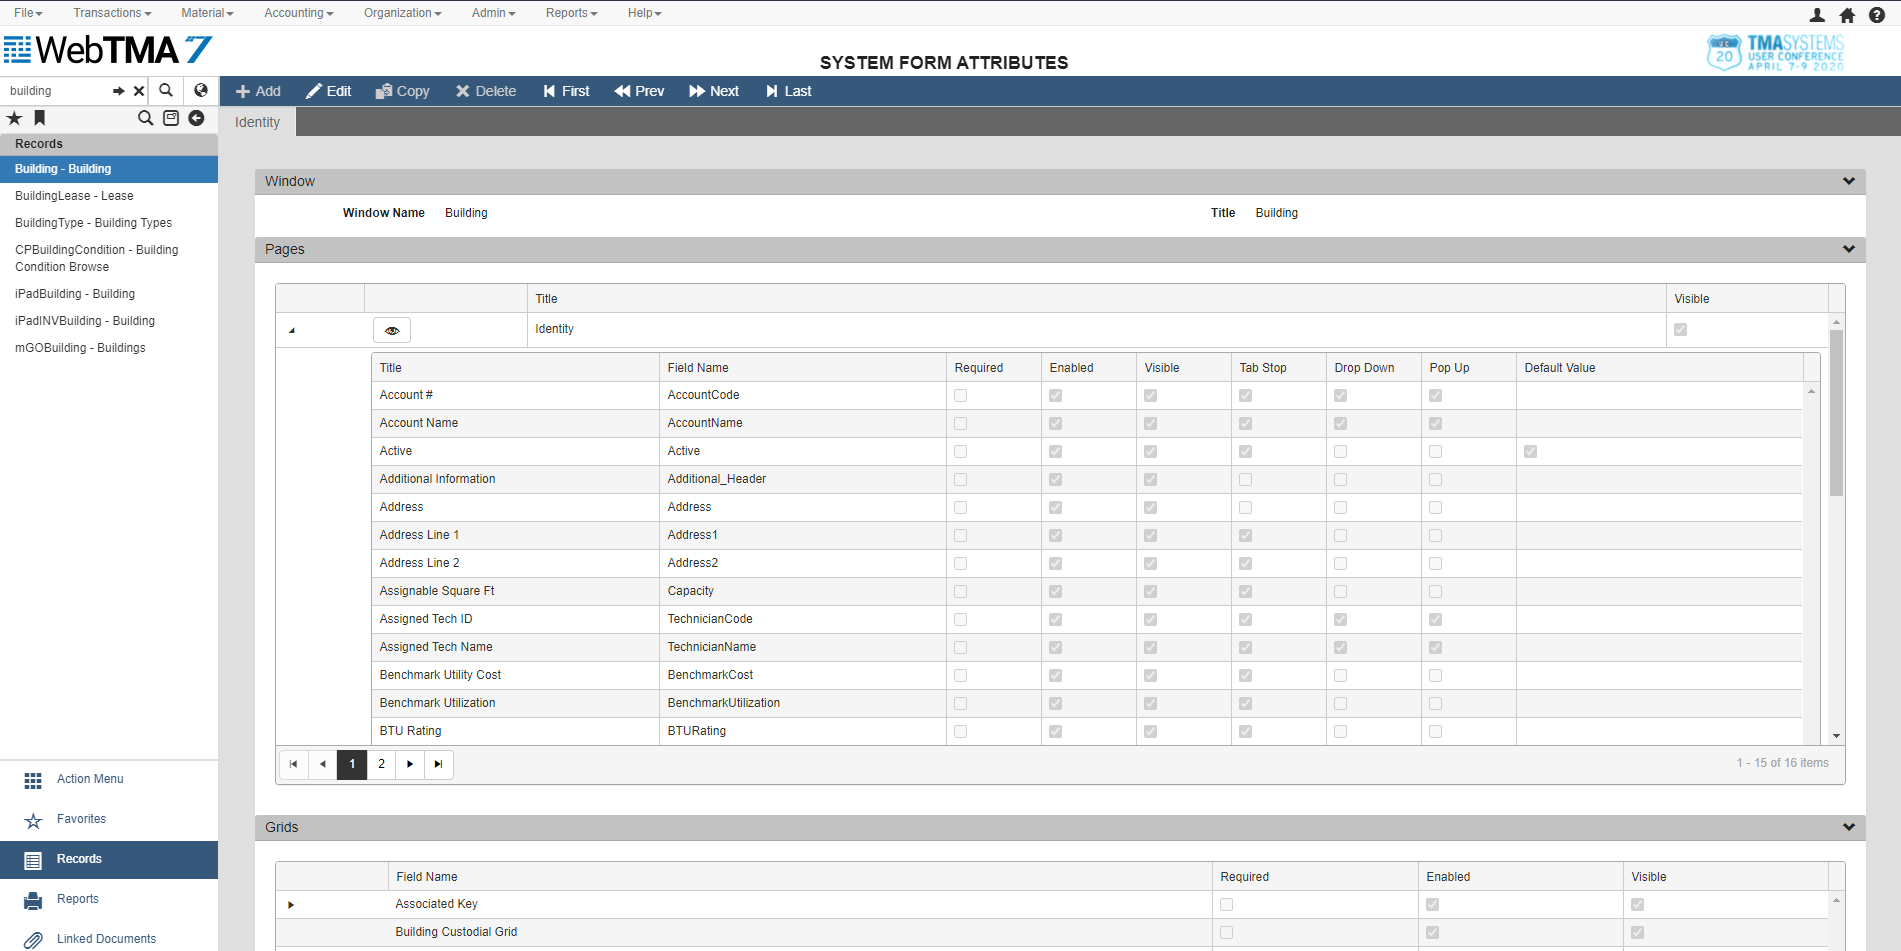
Task: Open help via the question mark icon
Action: click(x=1877, y=14)
